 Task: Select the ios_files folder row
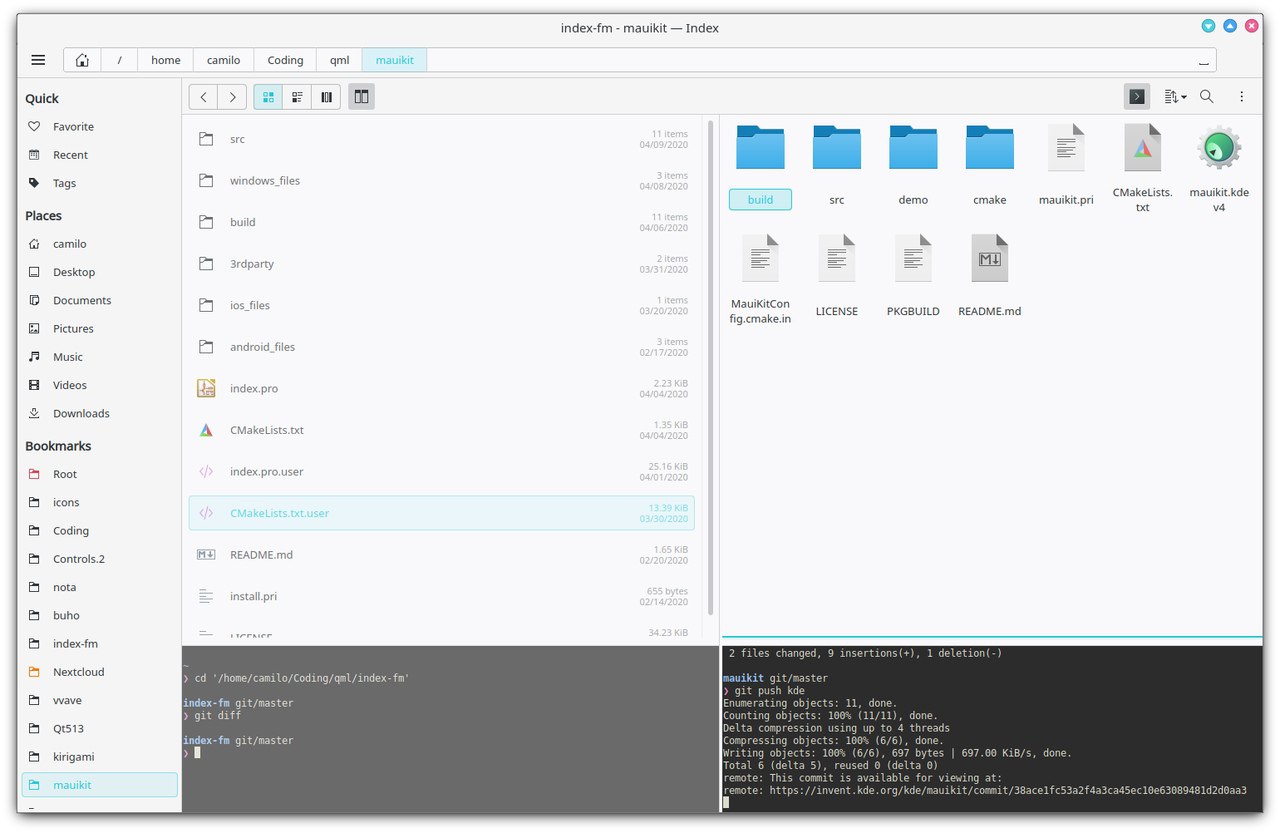[441, 305]
